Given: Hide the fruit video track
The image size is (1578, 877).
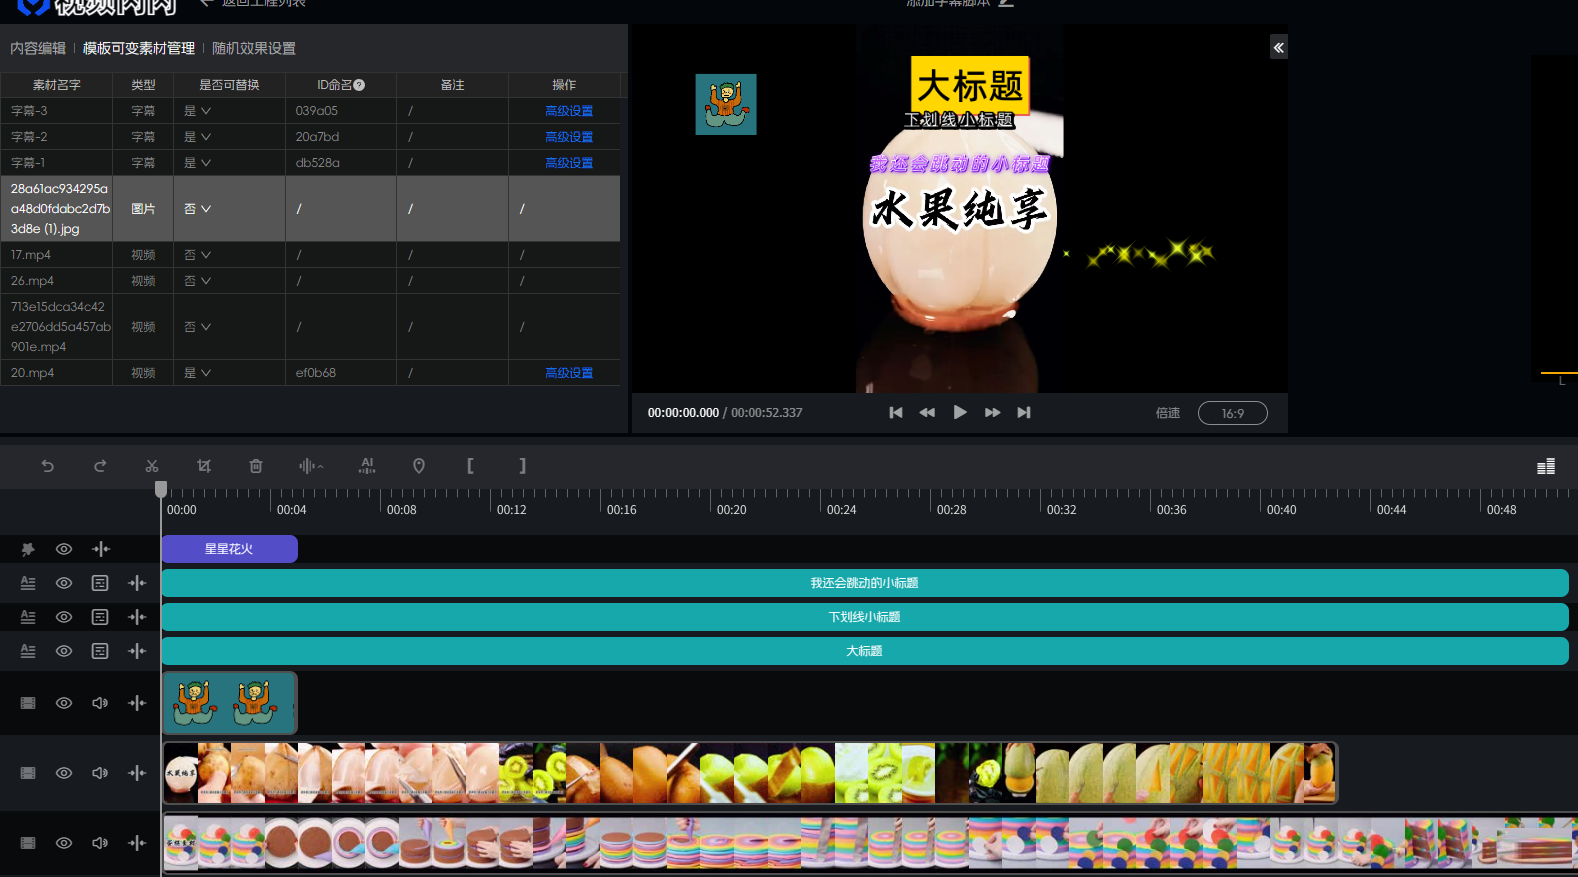Looking at the screenshot, I should pos(64,773).
